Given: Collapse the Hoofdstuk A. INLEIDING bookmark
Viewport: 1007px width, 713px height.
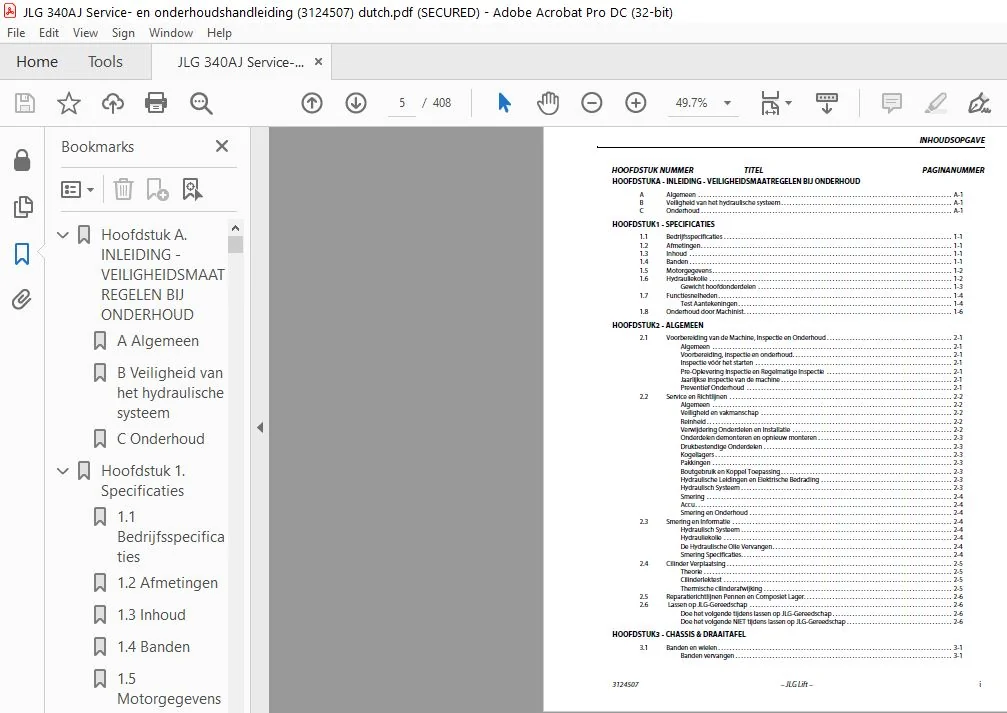Looking at the screenshot, I should tap(63, 235).
